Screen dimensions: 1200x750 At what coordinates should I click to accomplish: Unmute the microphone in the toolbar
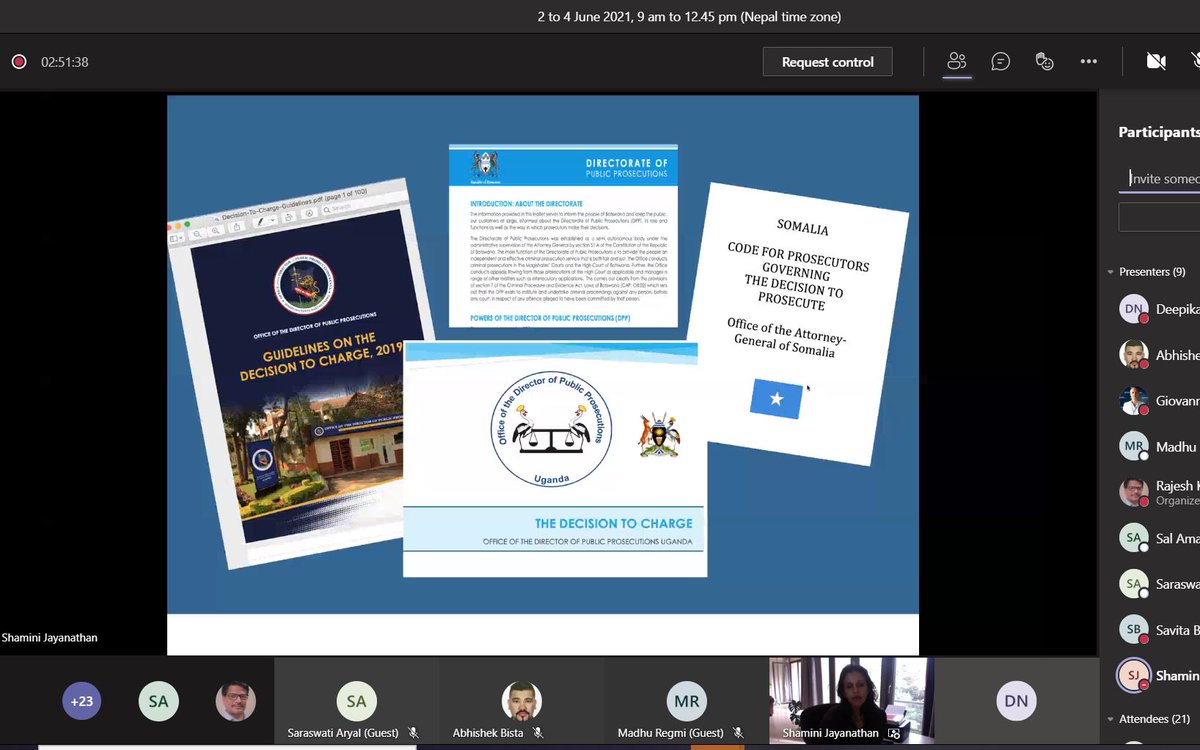1194,62
